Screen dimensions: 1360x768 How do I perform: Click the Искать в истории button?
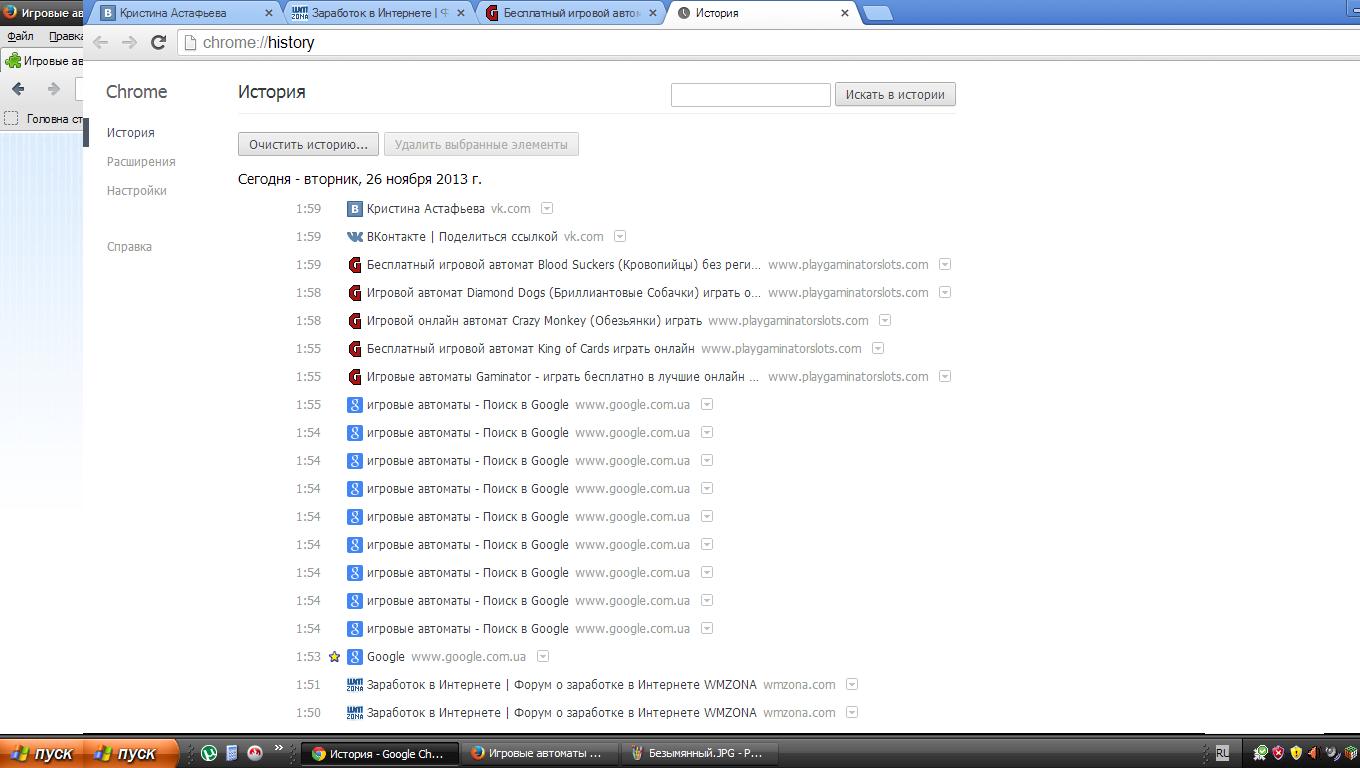[895, 95]
